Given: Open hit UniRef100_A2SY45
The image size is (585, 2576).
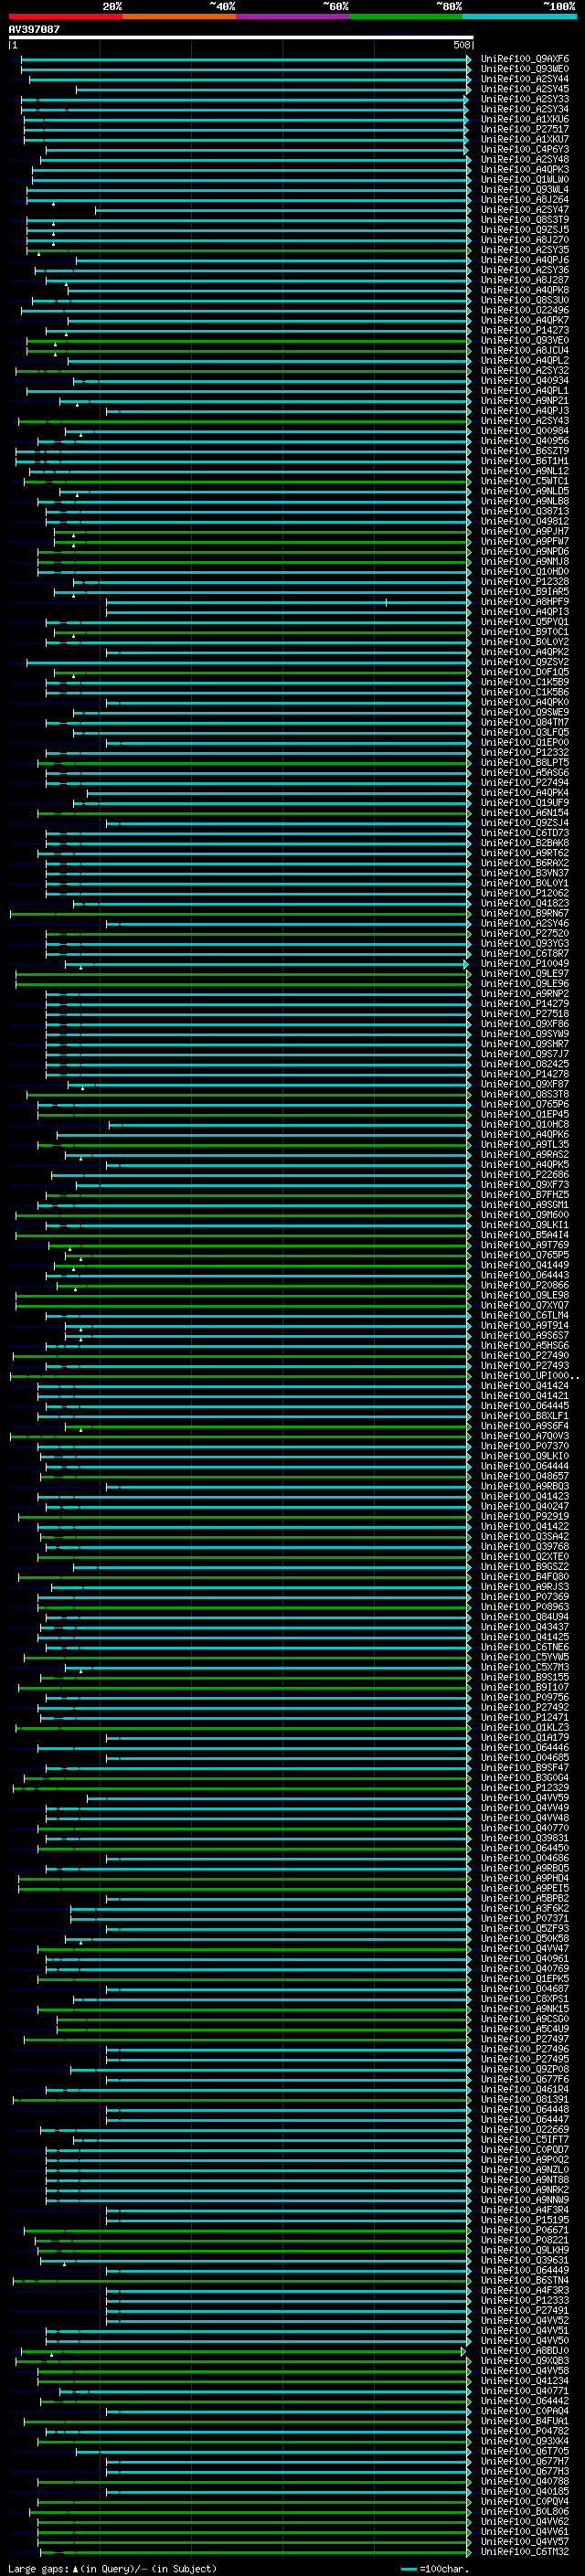Looking at the screenshot, I should [525, 89].
